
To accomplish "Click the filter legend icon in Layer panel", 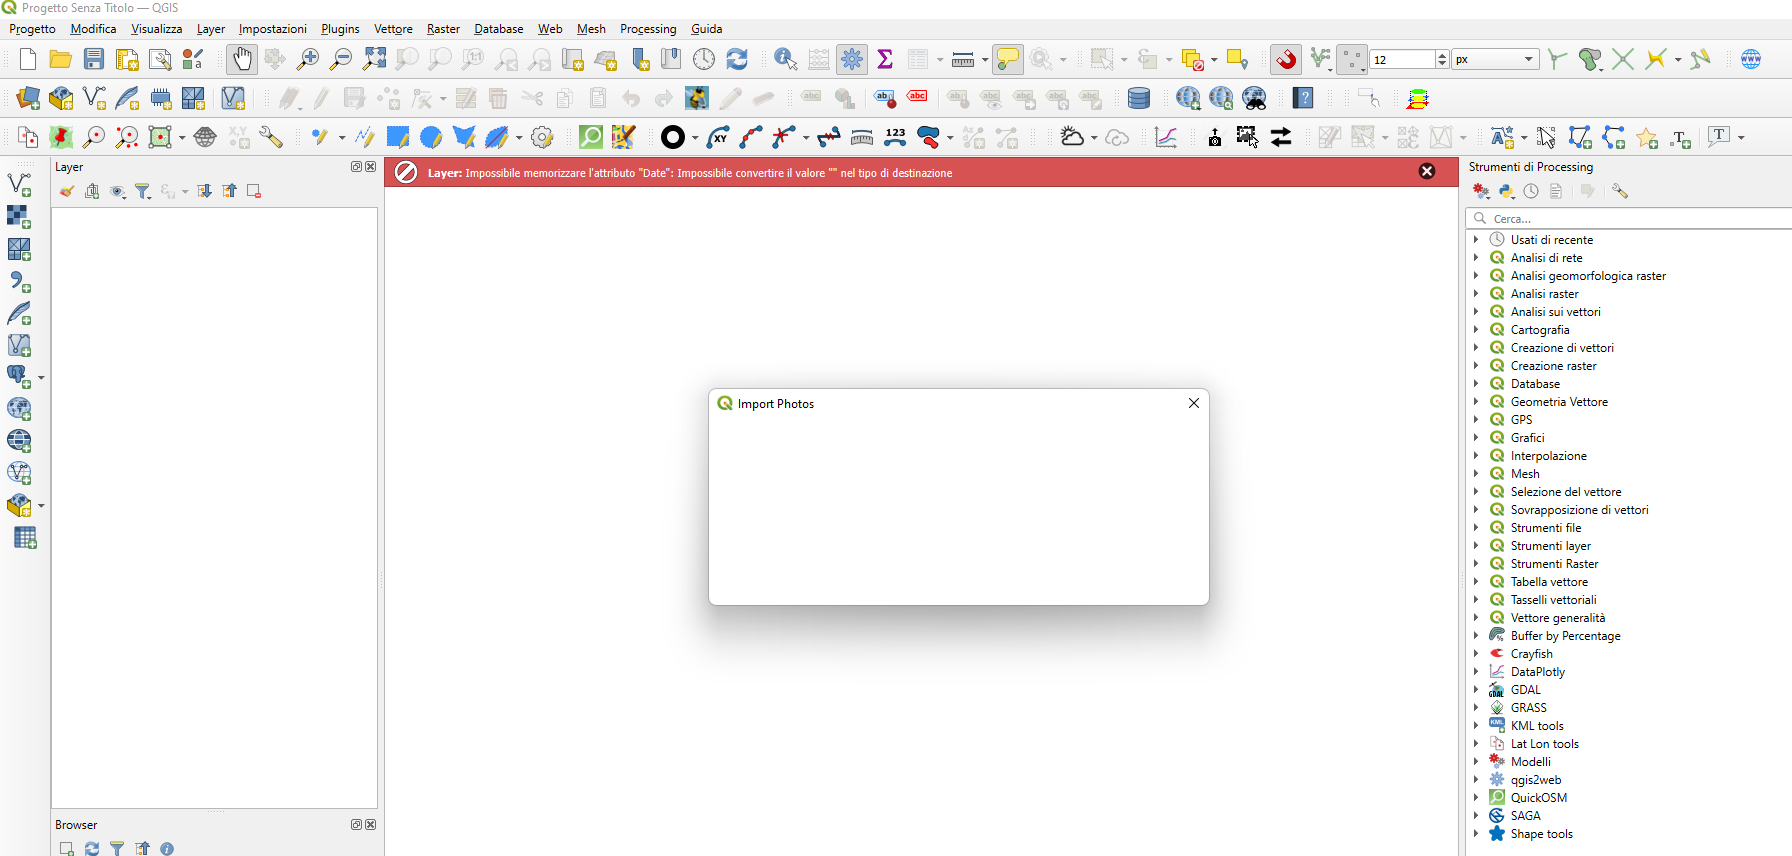I will [x=143, y=191].
